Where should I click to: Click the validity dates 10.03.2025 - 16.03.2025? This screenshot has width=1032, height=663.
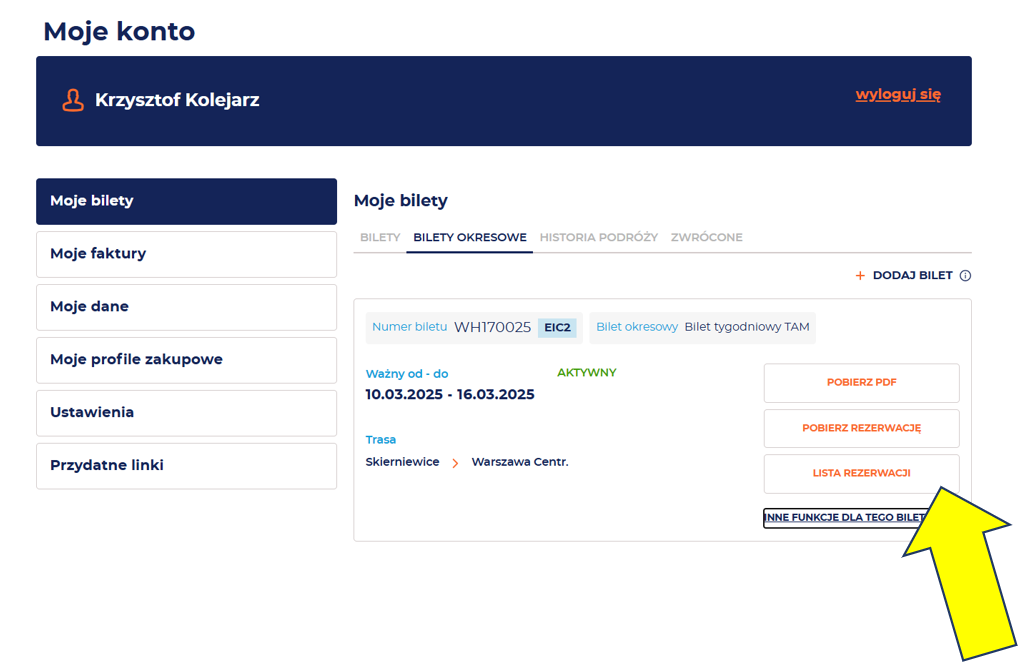click(x=450, y=394)
